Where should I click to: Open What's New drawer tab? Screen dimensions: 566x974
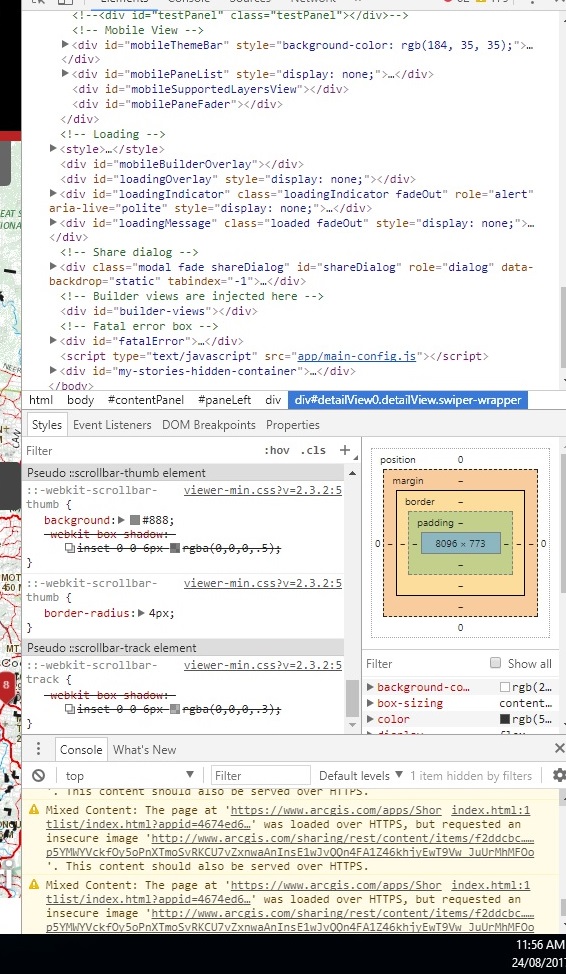point(144,749)
